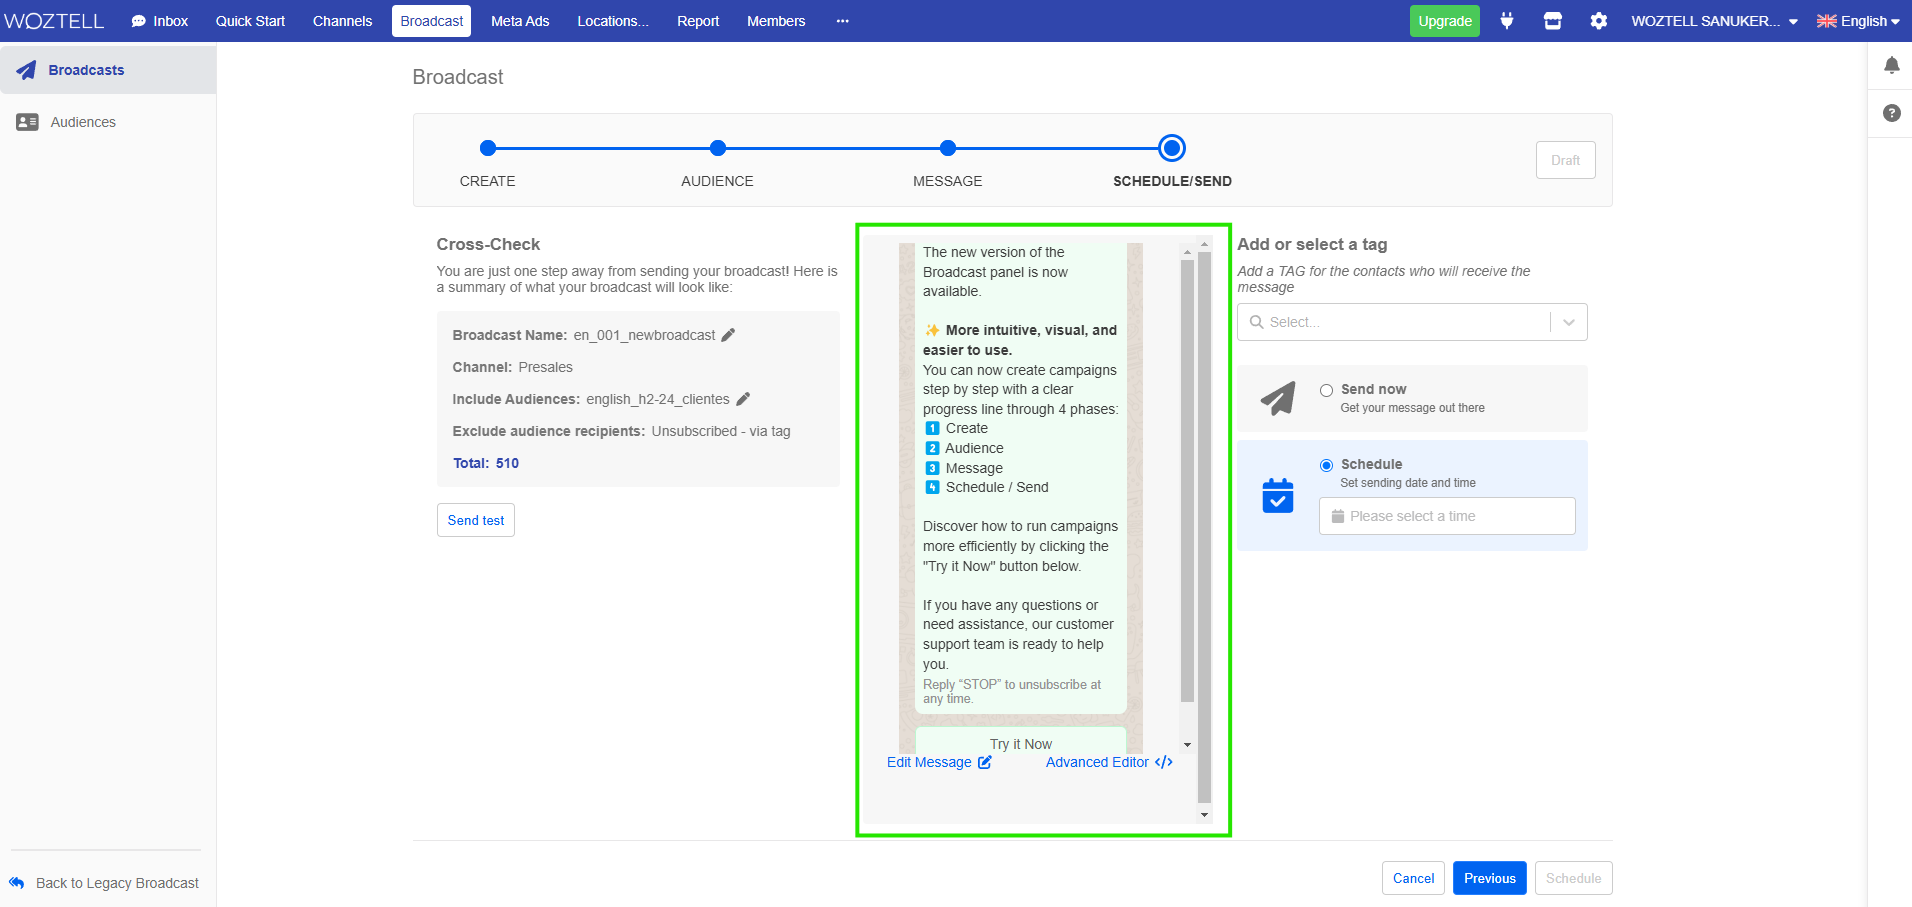Edit Include Audiences with pencil icon
Image resolution: width=1912 pixels, height=907 pixels.
click(x=743, y=399)
